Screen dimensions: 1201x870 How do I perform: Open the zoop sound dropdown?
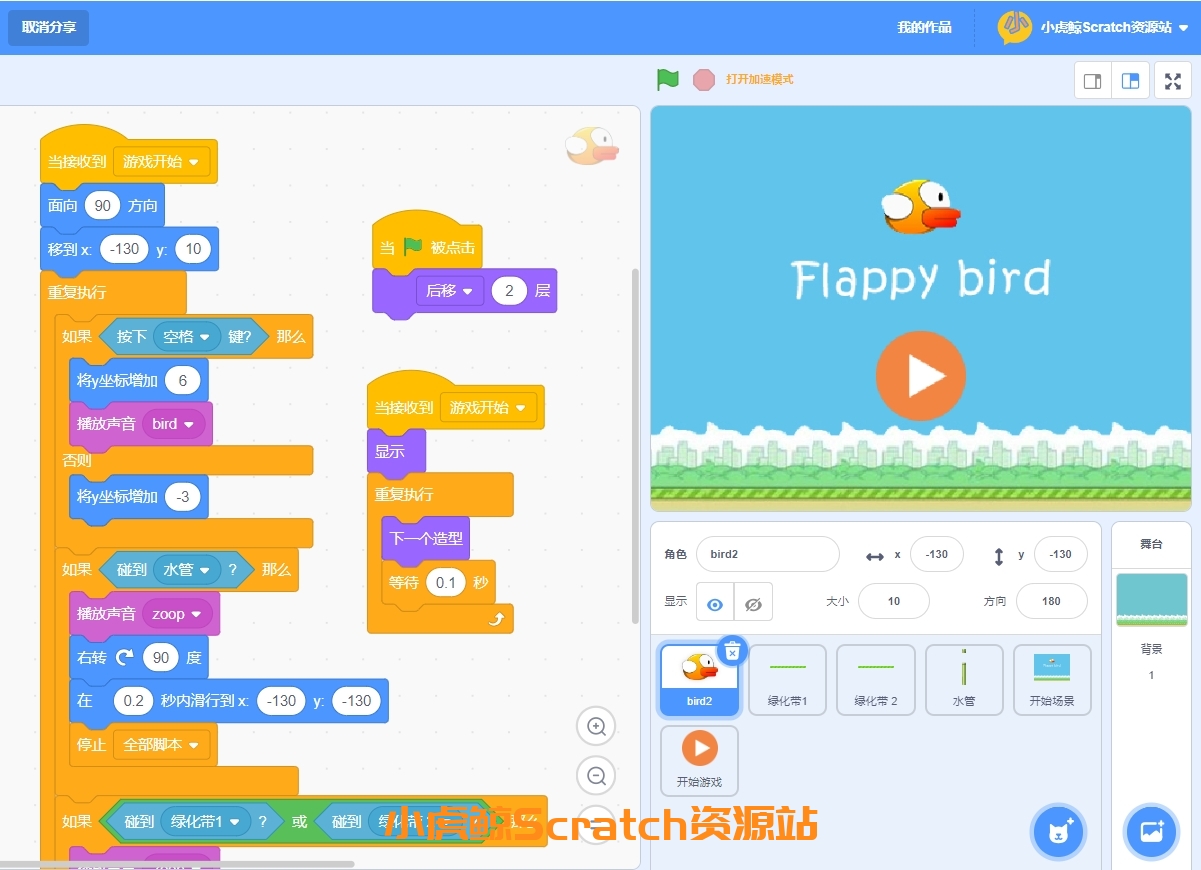point(176,614)
